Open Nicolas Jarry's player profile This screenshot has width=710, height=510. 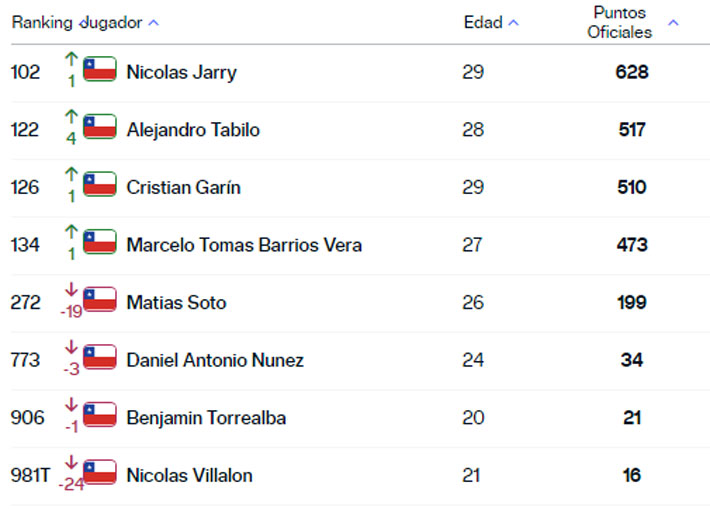(x=181, y=72)
